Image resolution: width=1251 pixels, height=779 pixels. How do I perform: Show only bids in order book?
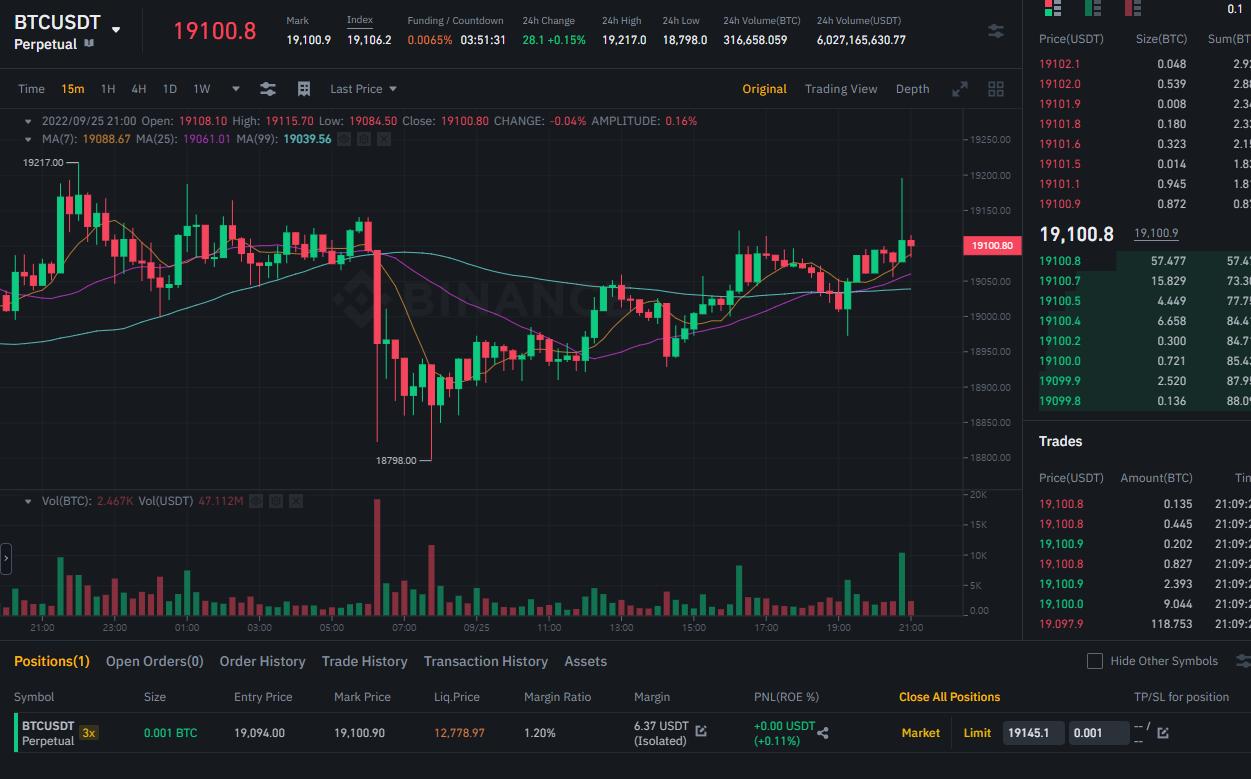coord(1093,8)
